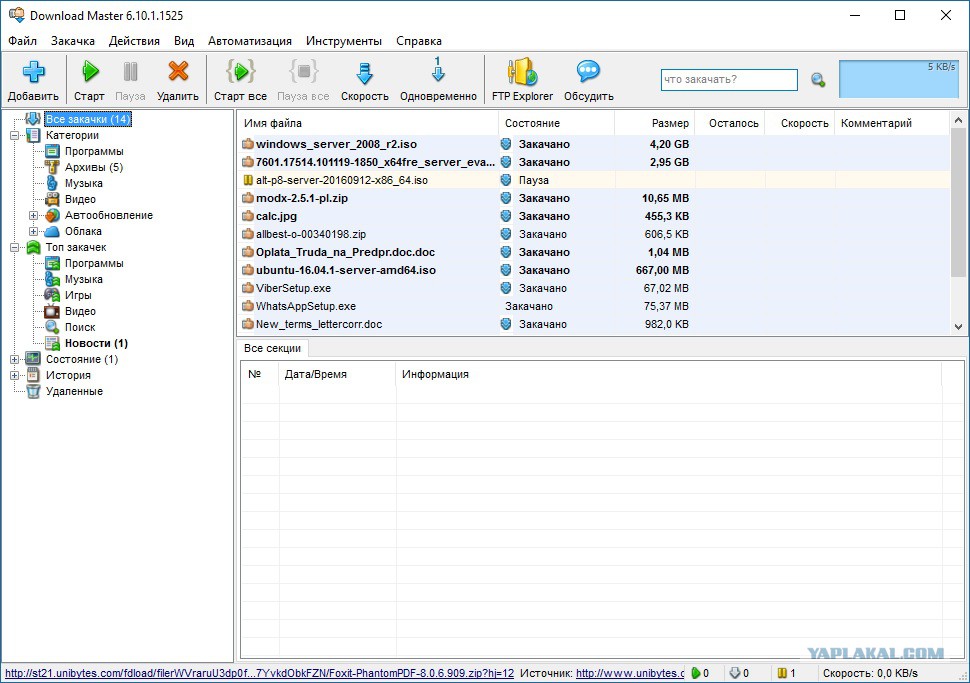
Task: Select the Облака cloud icon
Action: 53,231
